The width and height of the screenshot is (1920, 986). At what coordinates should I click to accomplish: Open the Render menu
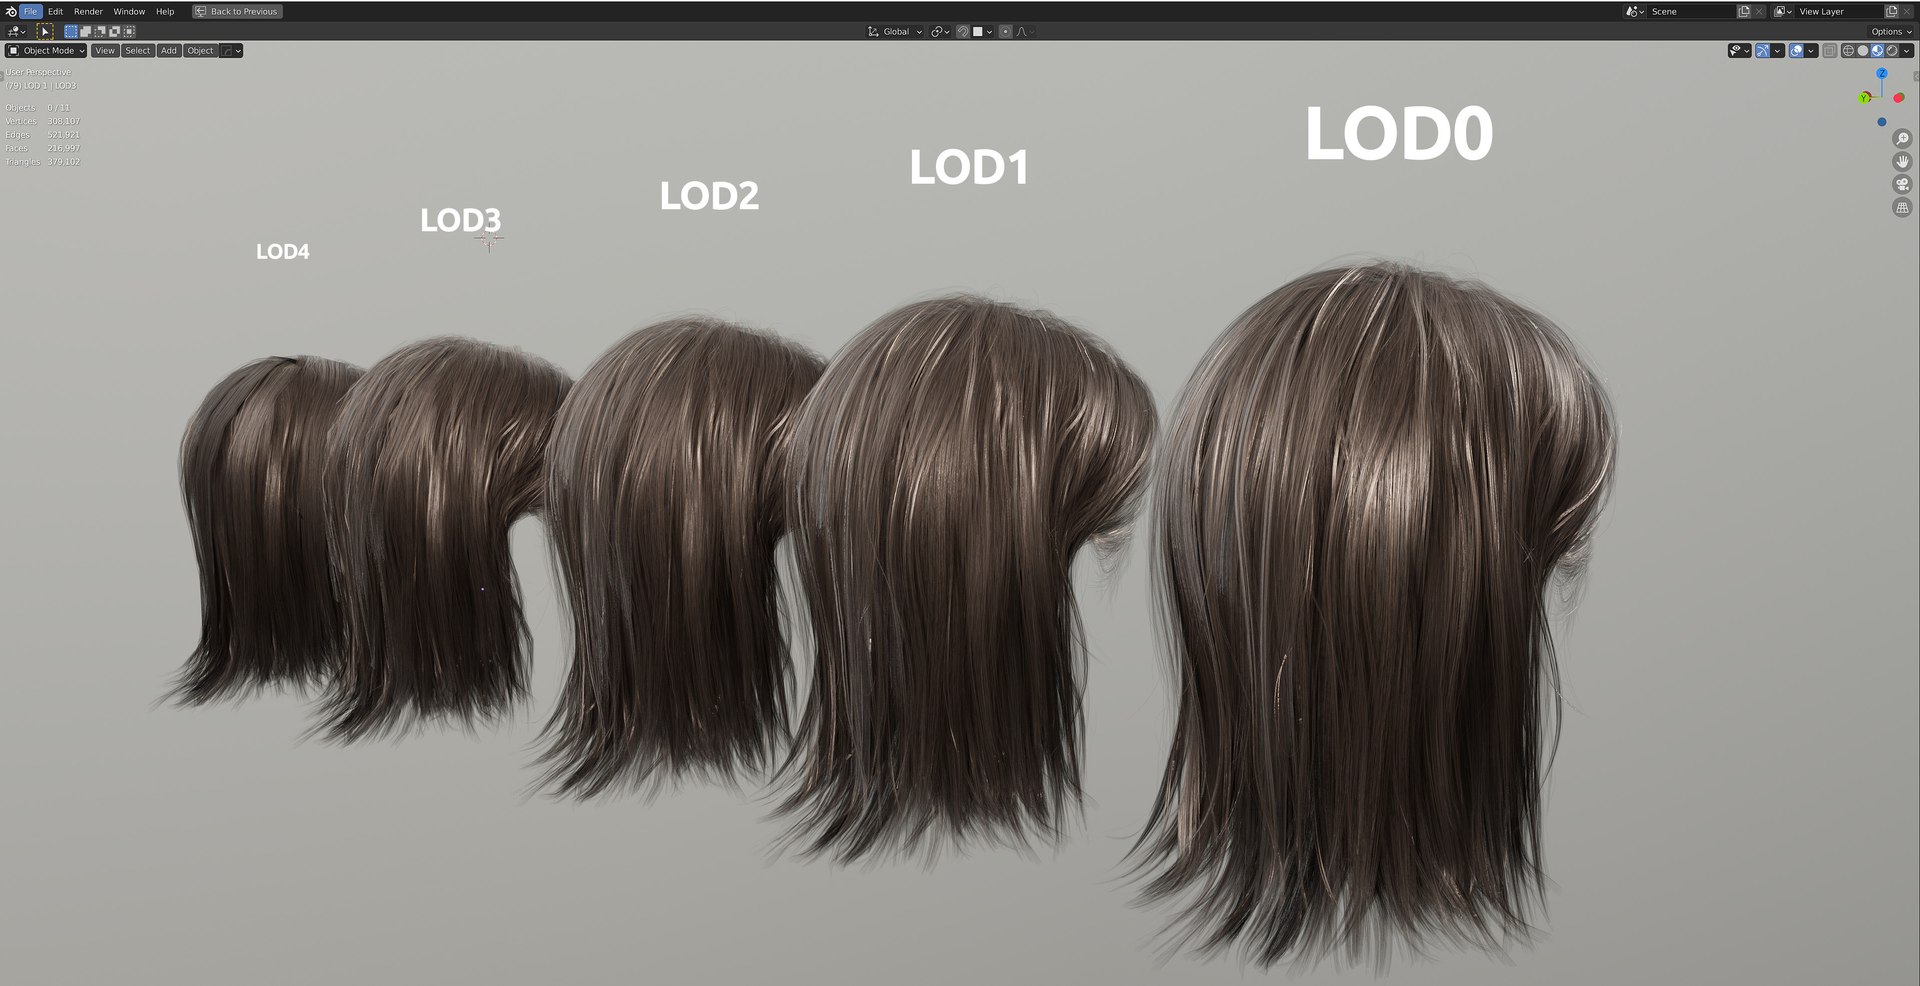(x=88, y=11)
